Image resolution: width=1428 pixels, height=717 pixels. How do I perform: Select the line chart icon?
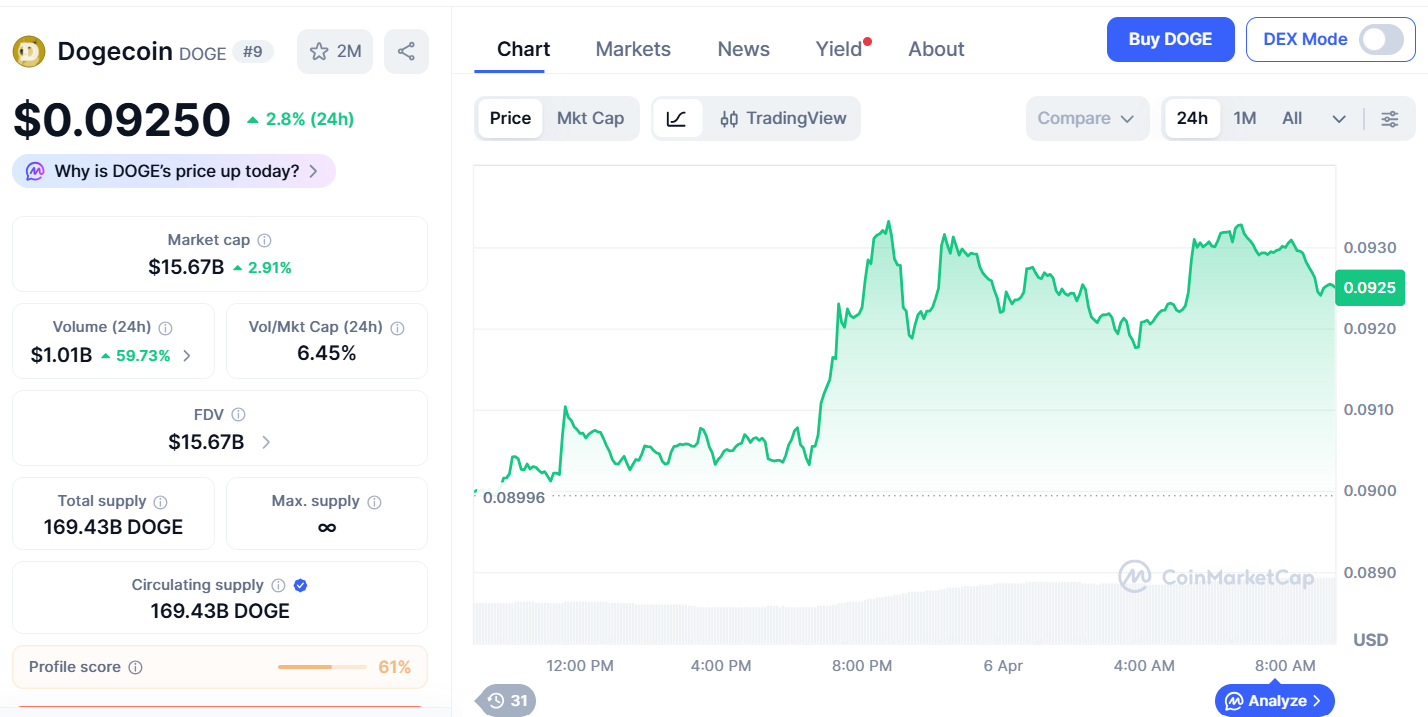[677, 118]
